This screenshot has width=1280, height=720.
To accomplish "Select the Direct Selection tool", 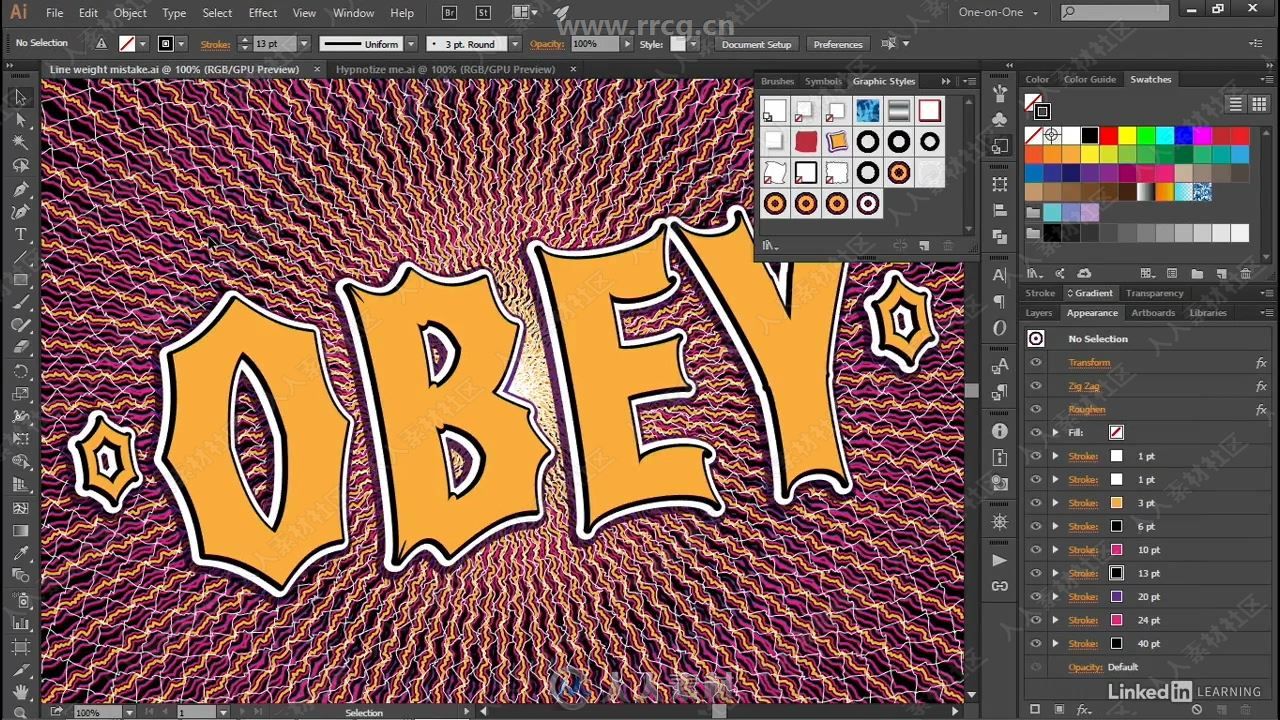I will tap(20, 120).
